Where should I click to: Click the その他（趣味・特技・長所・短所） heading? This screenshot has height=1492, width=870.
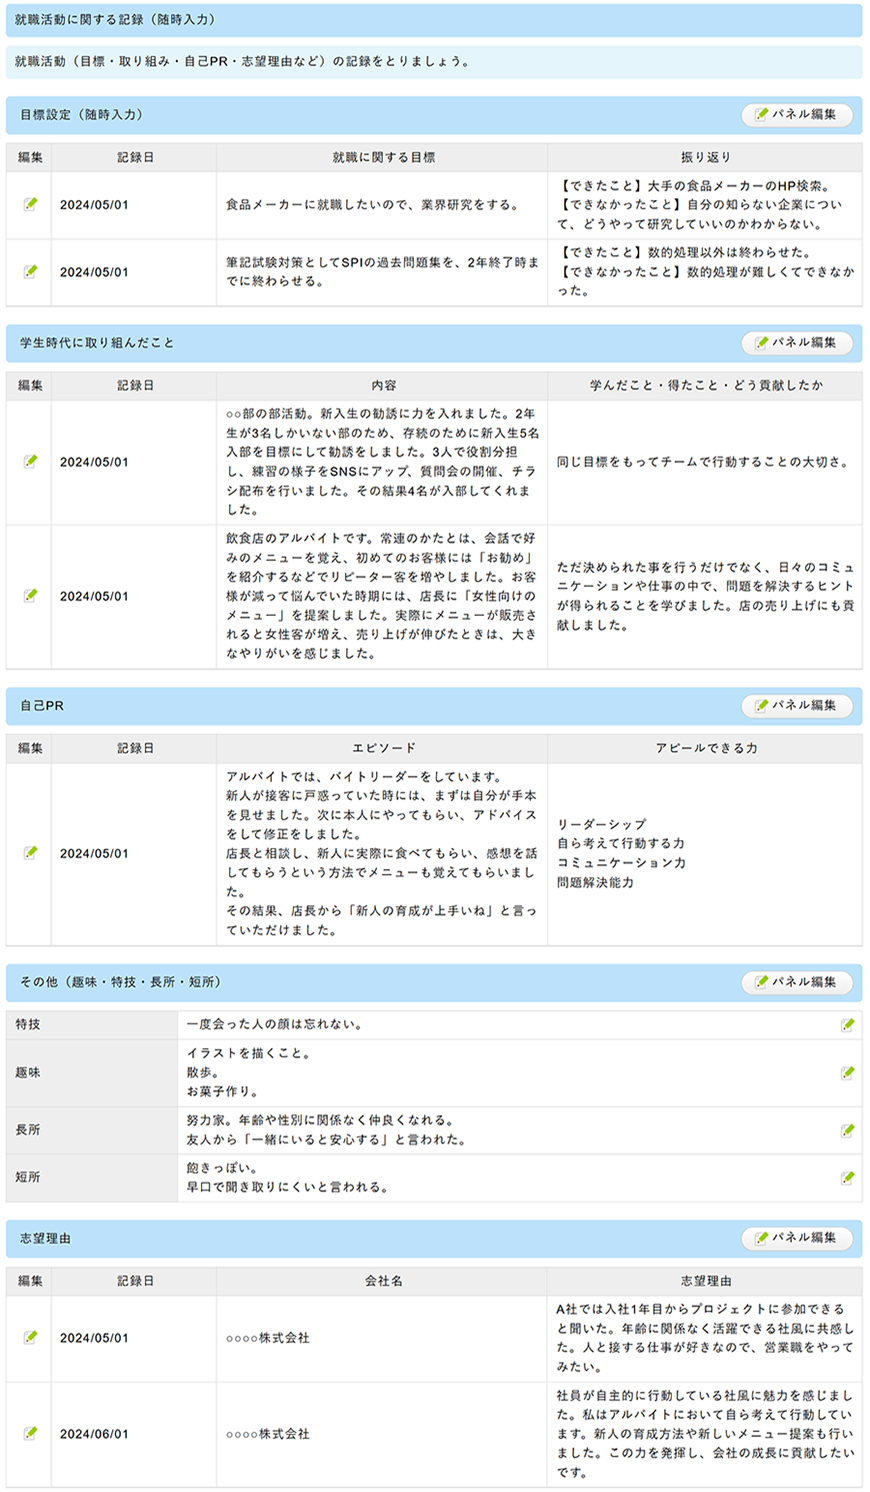121,983
